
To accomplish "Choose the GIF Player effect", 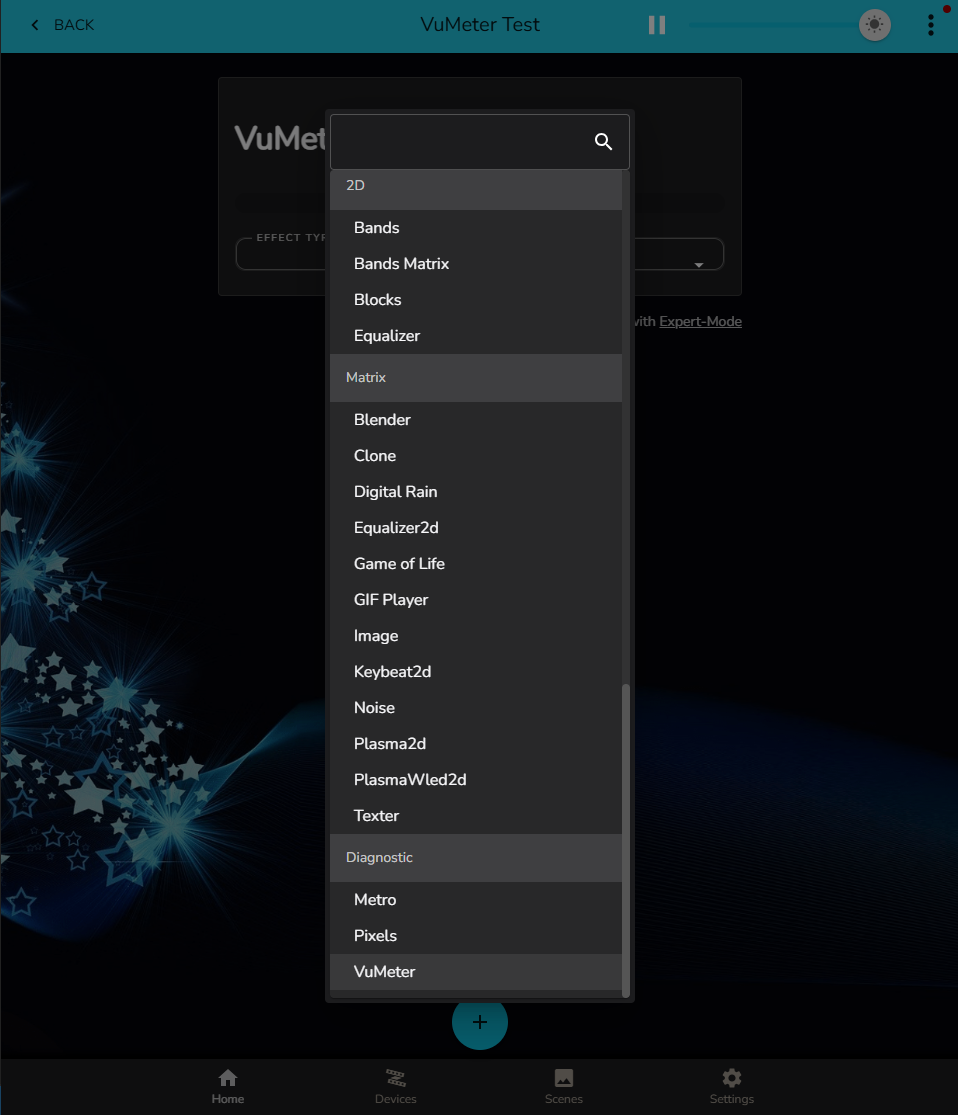I will pyautogui.click(x=476, y=599).
